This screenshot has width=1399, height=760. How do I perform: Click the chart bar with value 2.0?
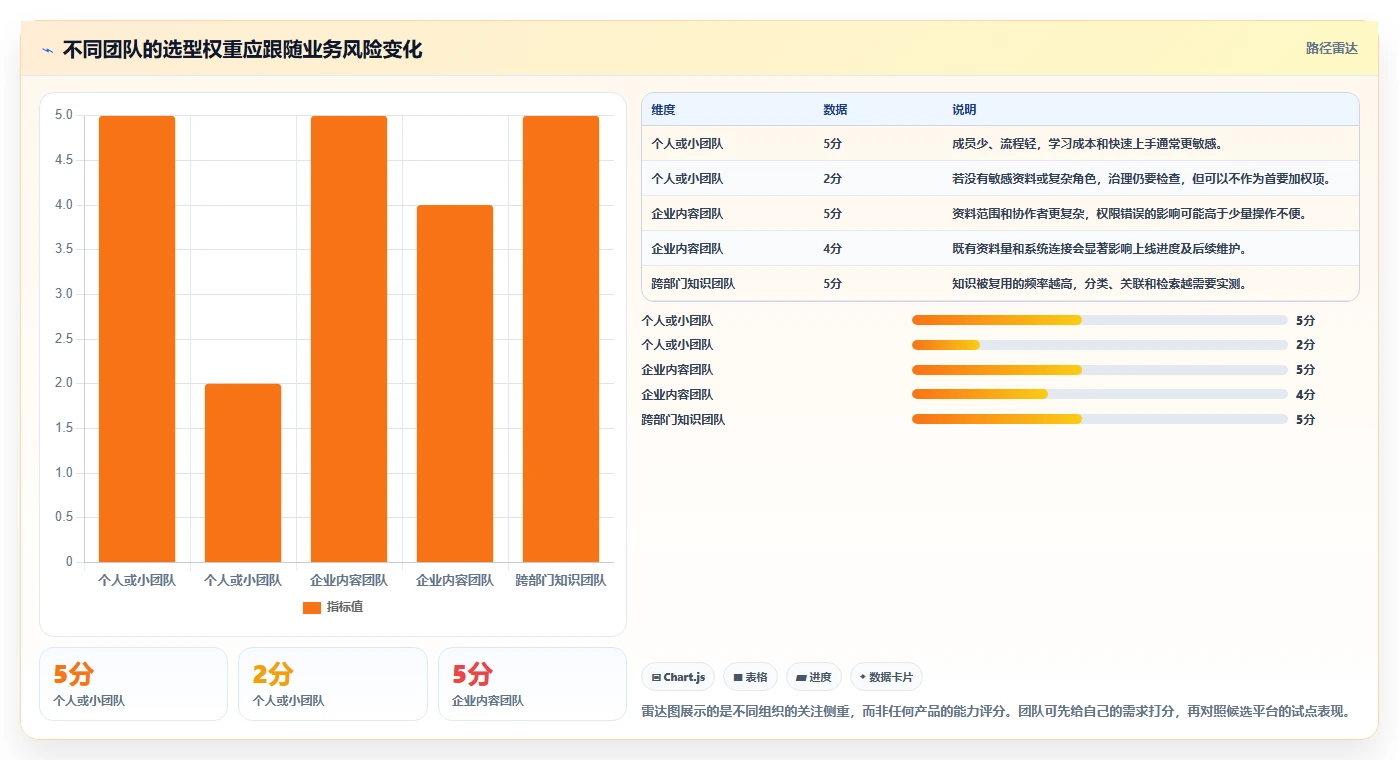tap(243, 473)
